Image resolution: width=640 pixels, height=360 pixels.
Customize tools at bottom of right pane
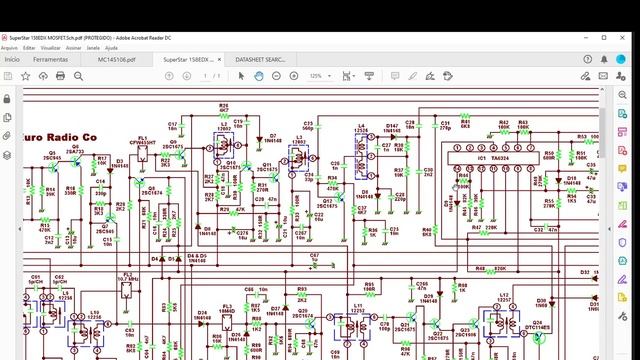tap(622, 316)
